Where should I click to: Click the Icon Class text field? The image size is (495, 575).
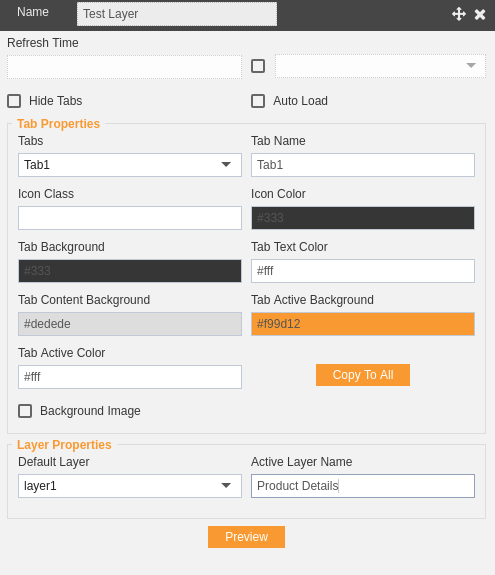[x=130, y=218]
